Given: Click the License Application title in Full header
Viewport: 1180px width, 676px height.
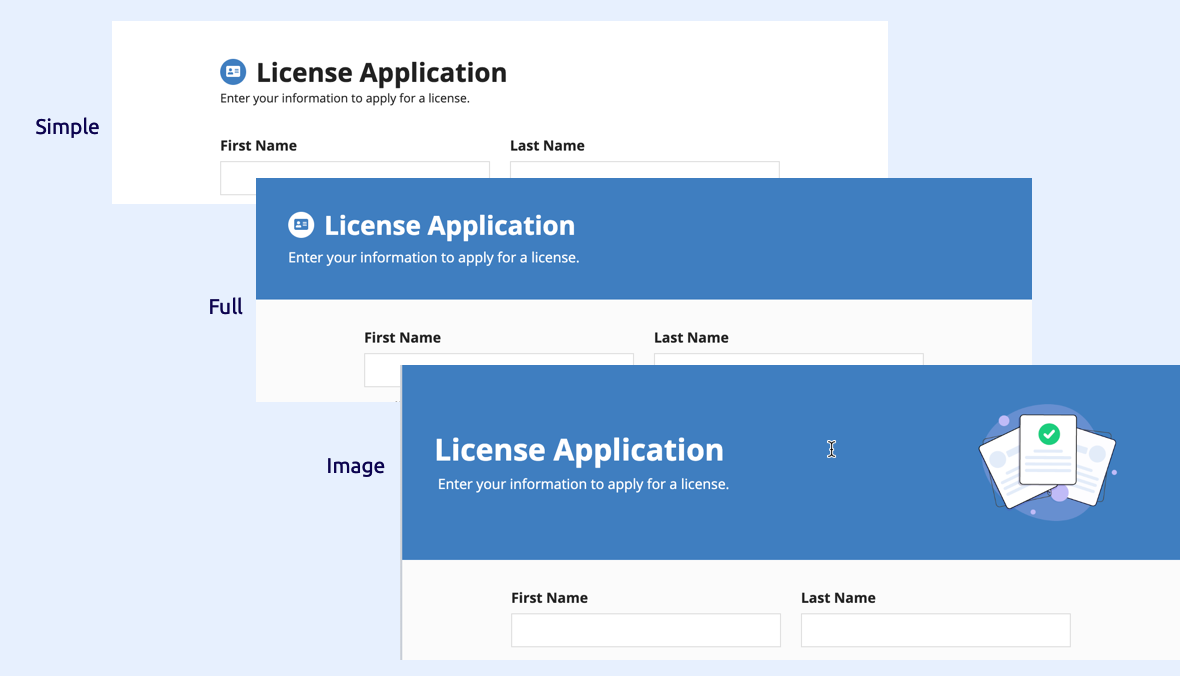Looking at the screenshot, I should click(449, 226).
